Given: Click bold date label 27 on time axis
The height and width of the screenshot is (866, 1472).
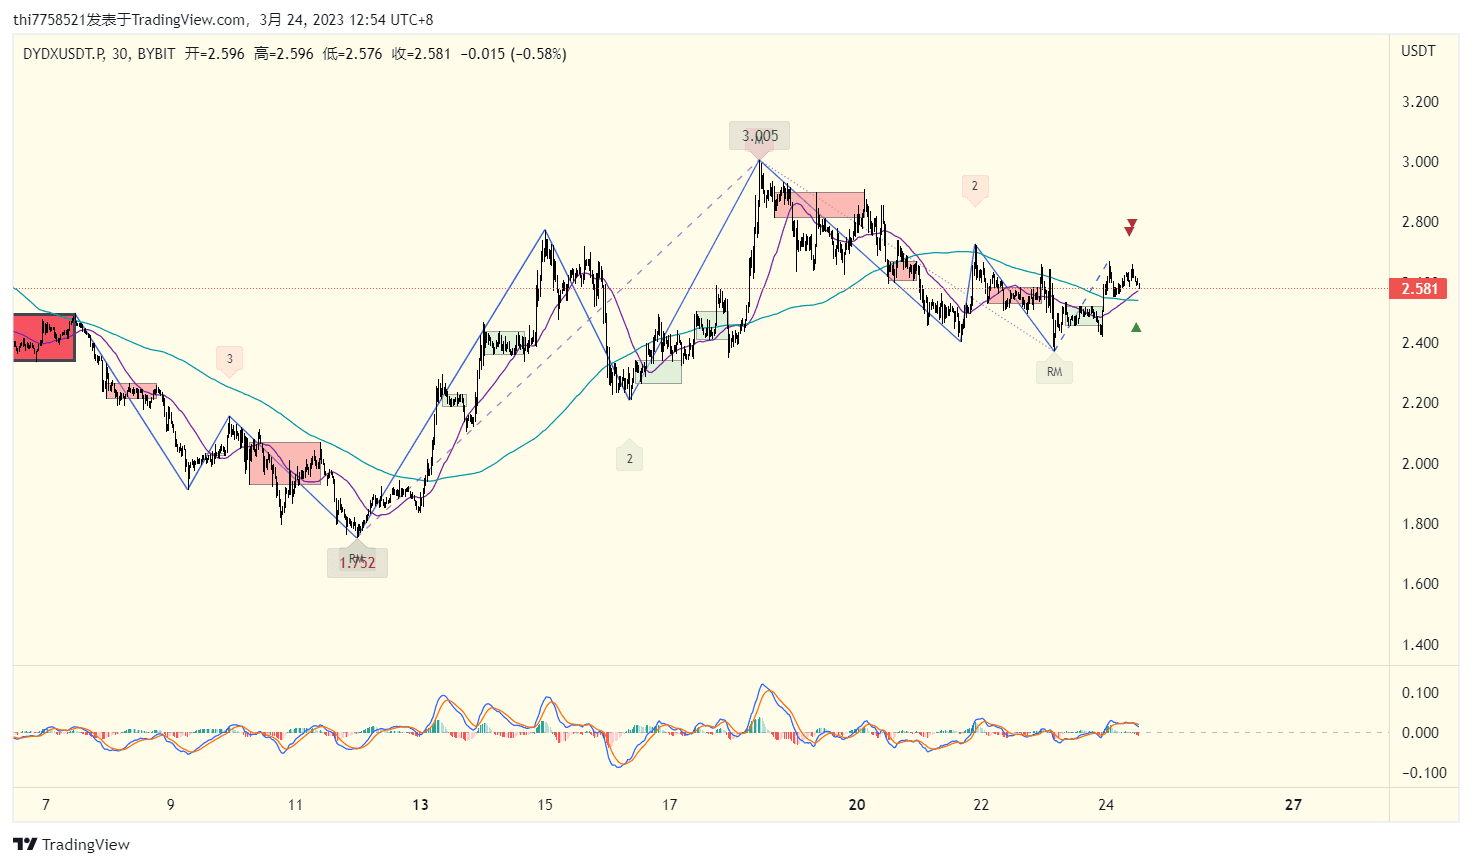Looking at the screenshot, I should tap(1293, 805).
